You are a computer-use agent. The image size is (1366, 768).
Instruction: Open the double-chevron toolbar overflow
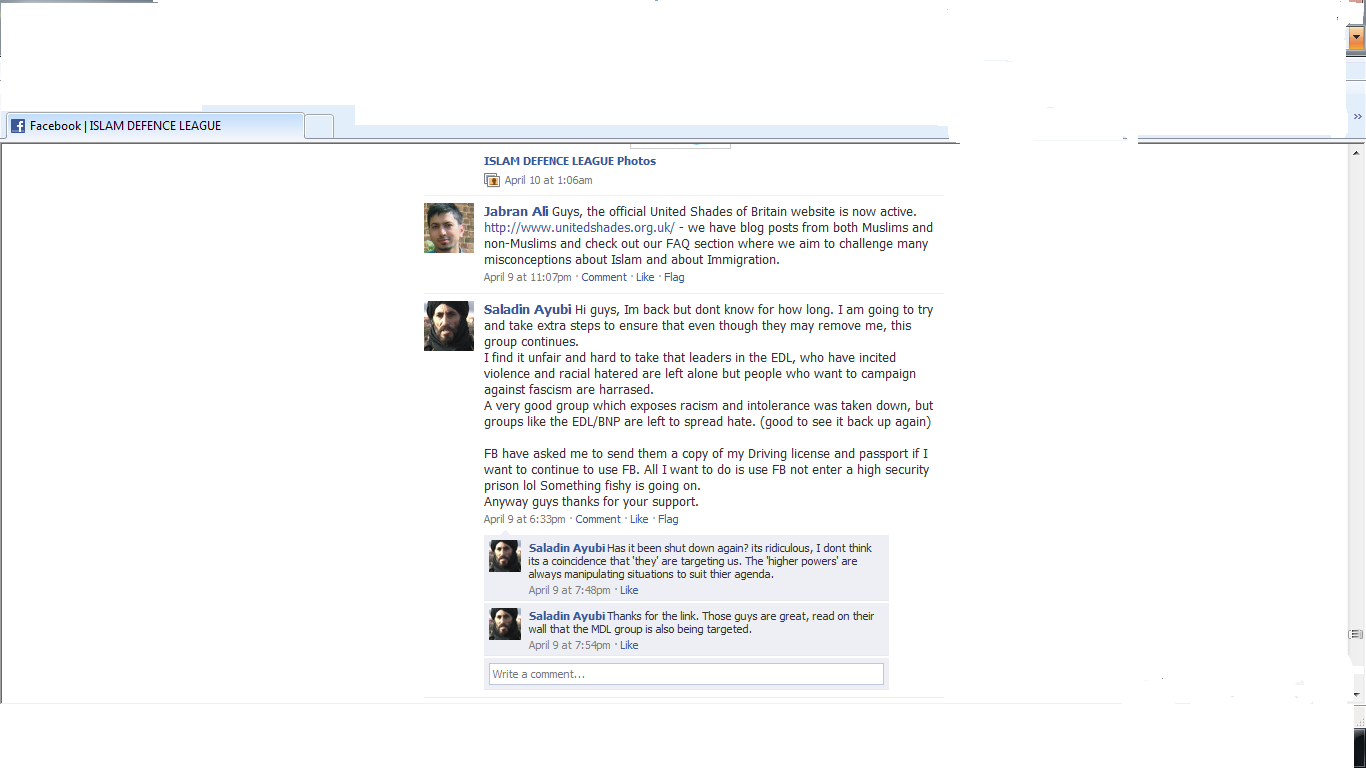pyautogui.click(x=1357, y=117)
